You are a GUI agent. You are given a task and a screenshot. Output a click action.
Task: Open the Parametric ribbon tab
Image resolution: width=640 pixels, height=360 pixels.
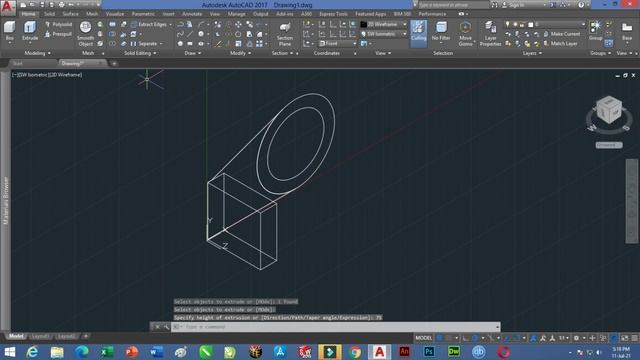143,14
